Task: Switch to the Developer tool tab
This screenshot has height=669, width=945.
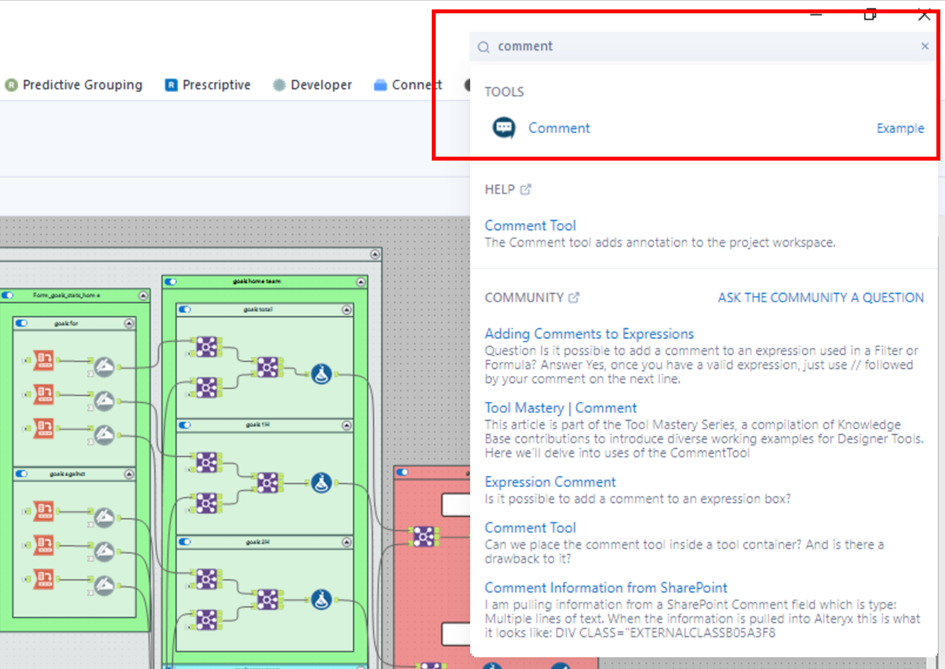Action: (312, 85)
